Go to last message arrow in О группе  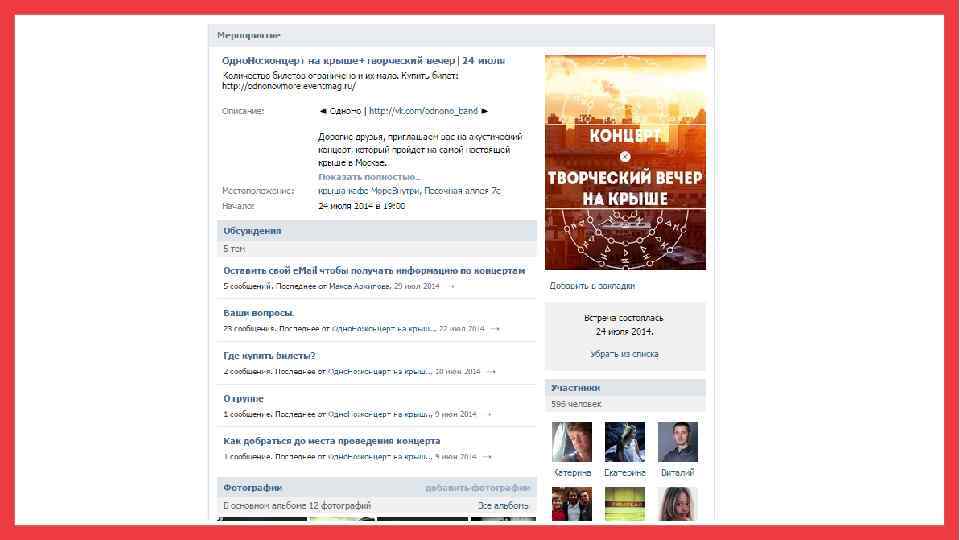pos(488,414)
